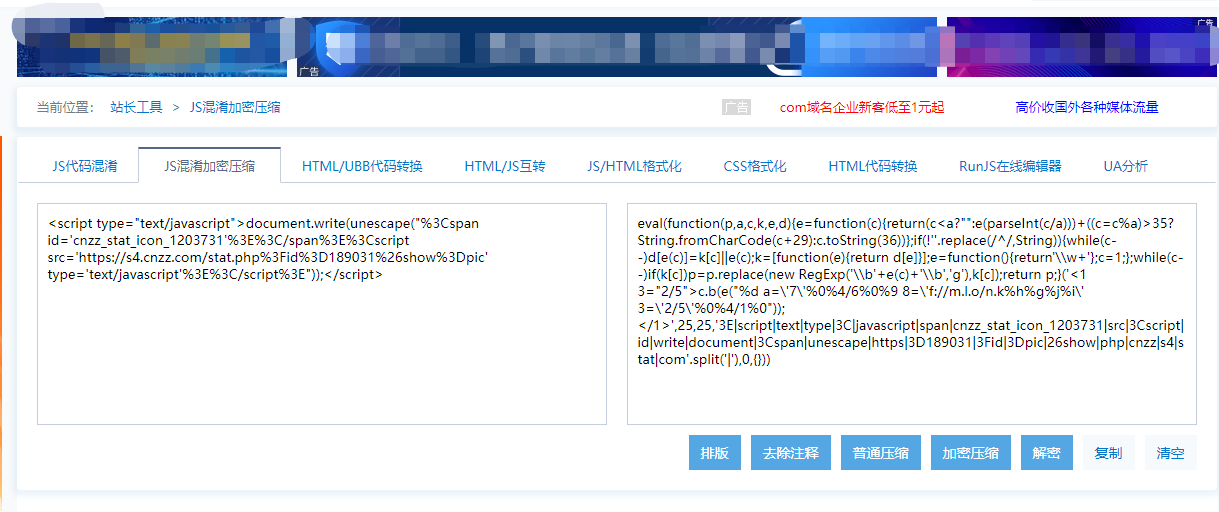
Task: Click the JS混淆加密压缩 breadcrumb link
Action: (235, 107)
